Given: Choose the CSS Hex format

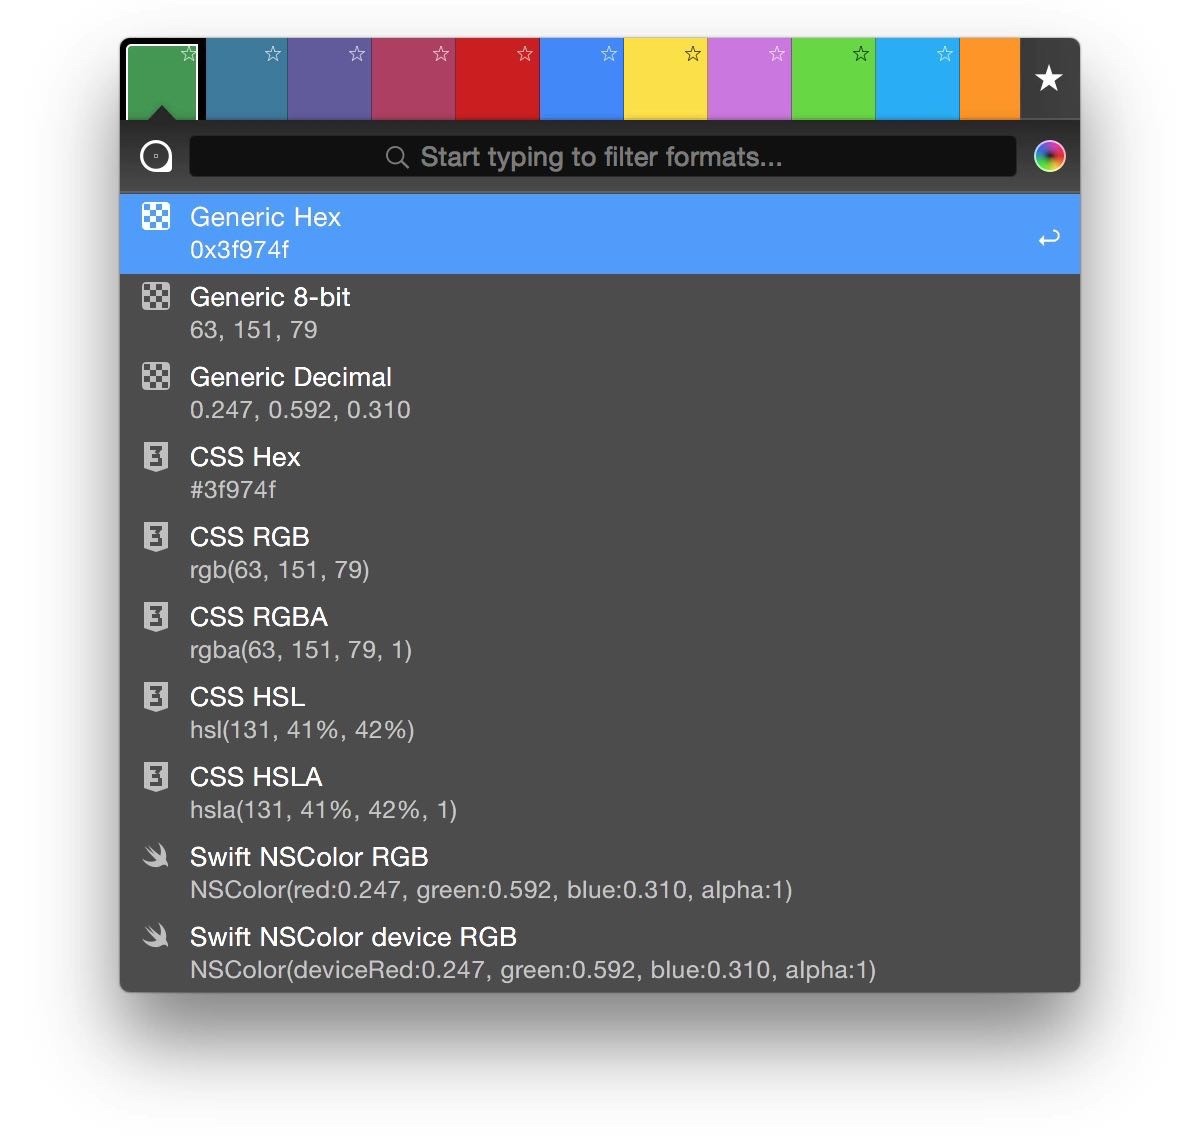Looking at the screenshot, I should (x=600, y=474).
